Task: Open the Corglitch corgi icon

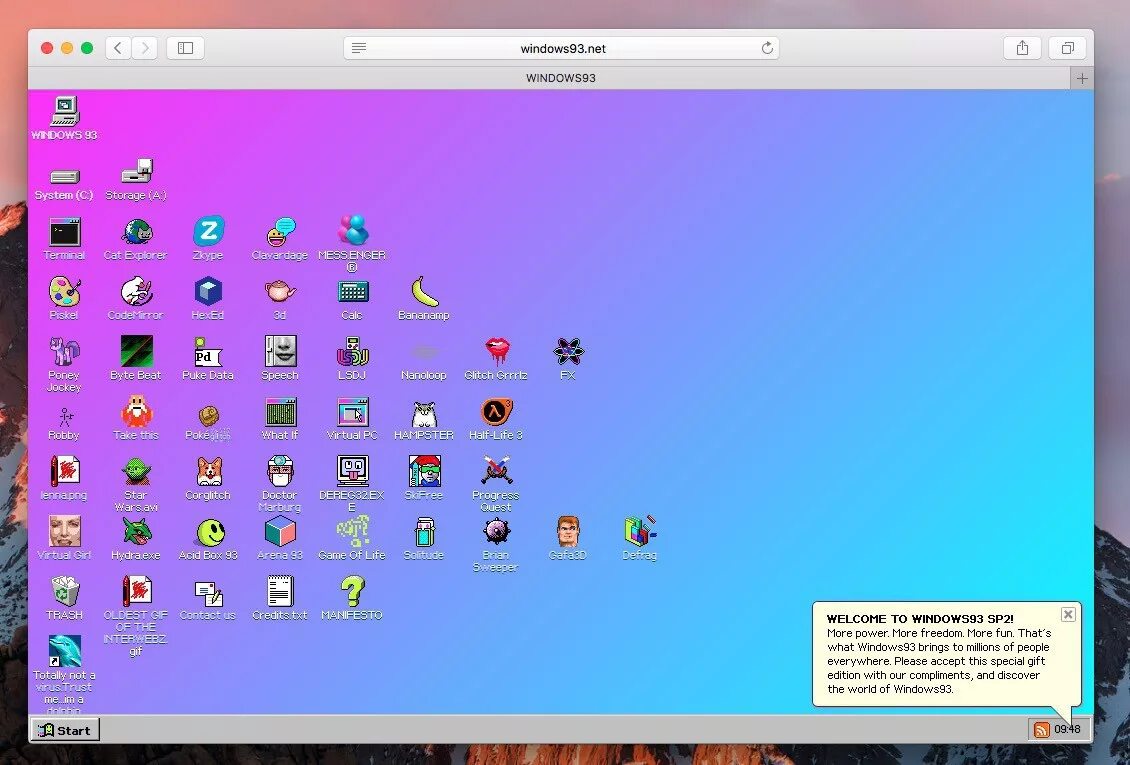Action: (210, 472)
